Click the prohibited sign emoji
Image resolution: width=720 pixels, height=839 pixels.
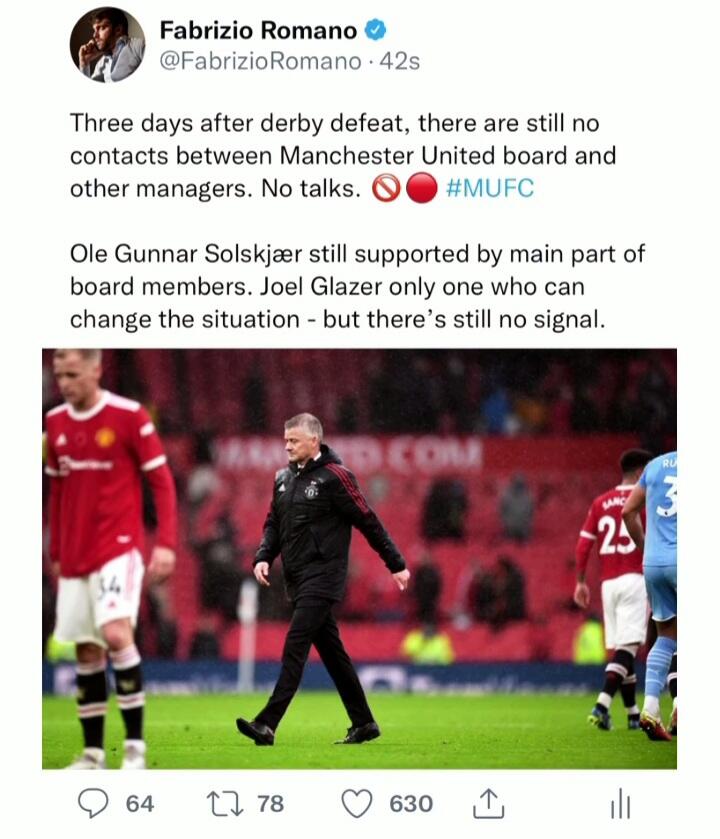click(x=386, y=188)
